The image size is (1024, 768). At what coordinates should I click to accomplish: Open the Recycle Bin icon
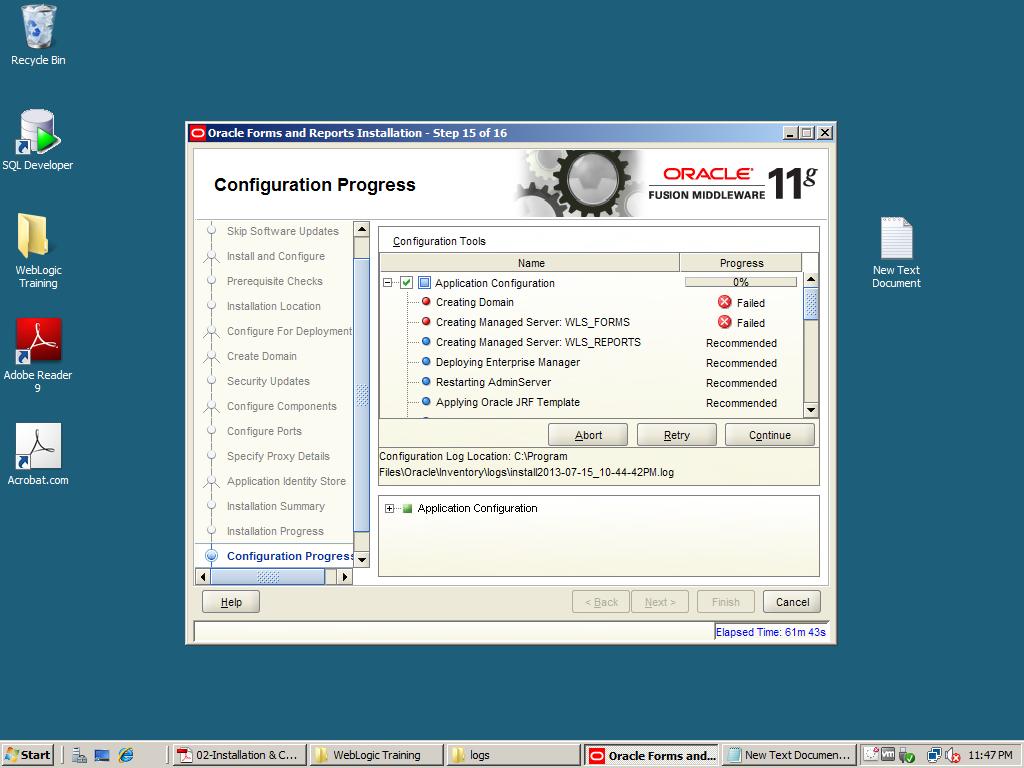38,28
